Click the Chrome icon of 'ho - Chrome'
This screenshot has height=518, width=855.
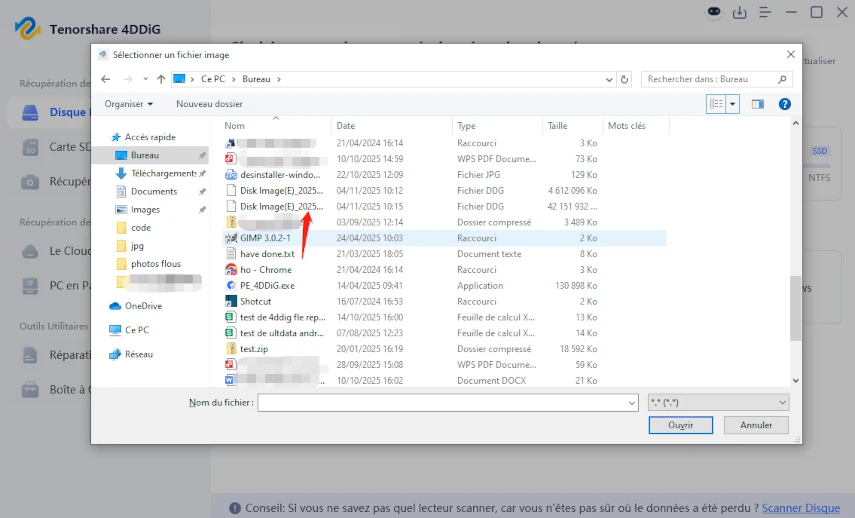[x=231, y=269]
